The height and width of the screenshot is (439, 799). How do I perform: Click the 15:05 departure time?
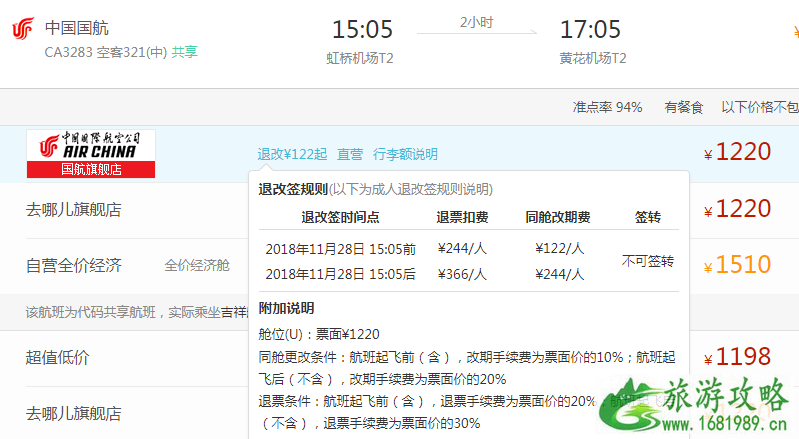pyautogui.click(x=362, y=30)
